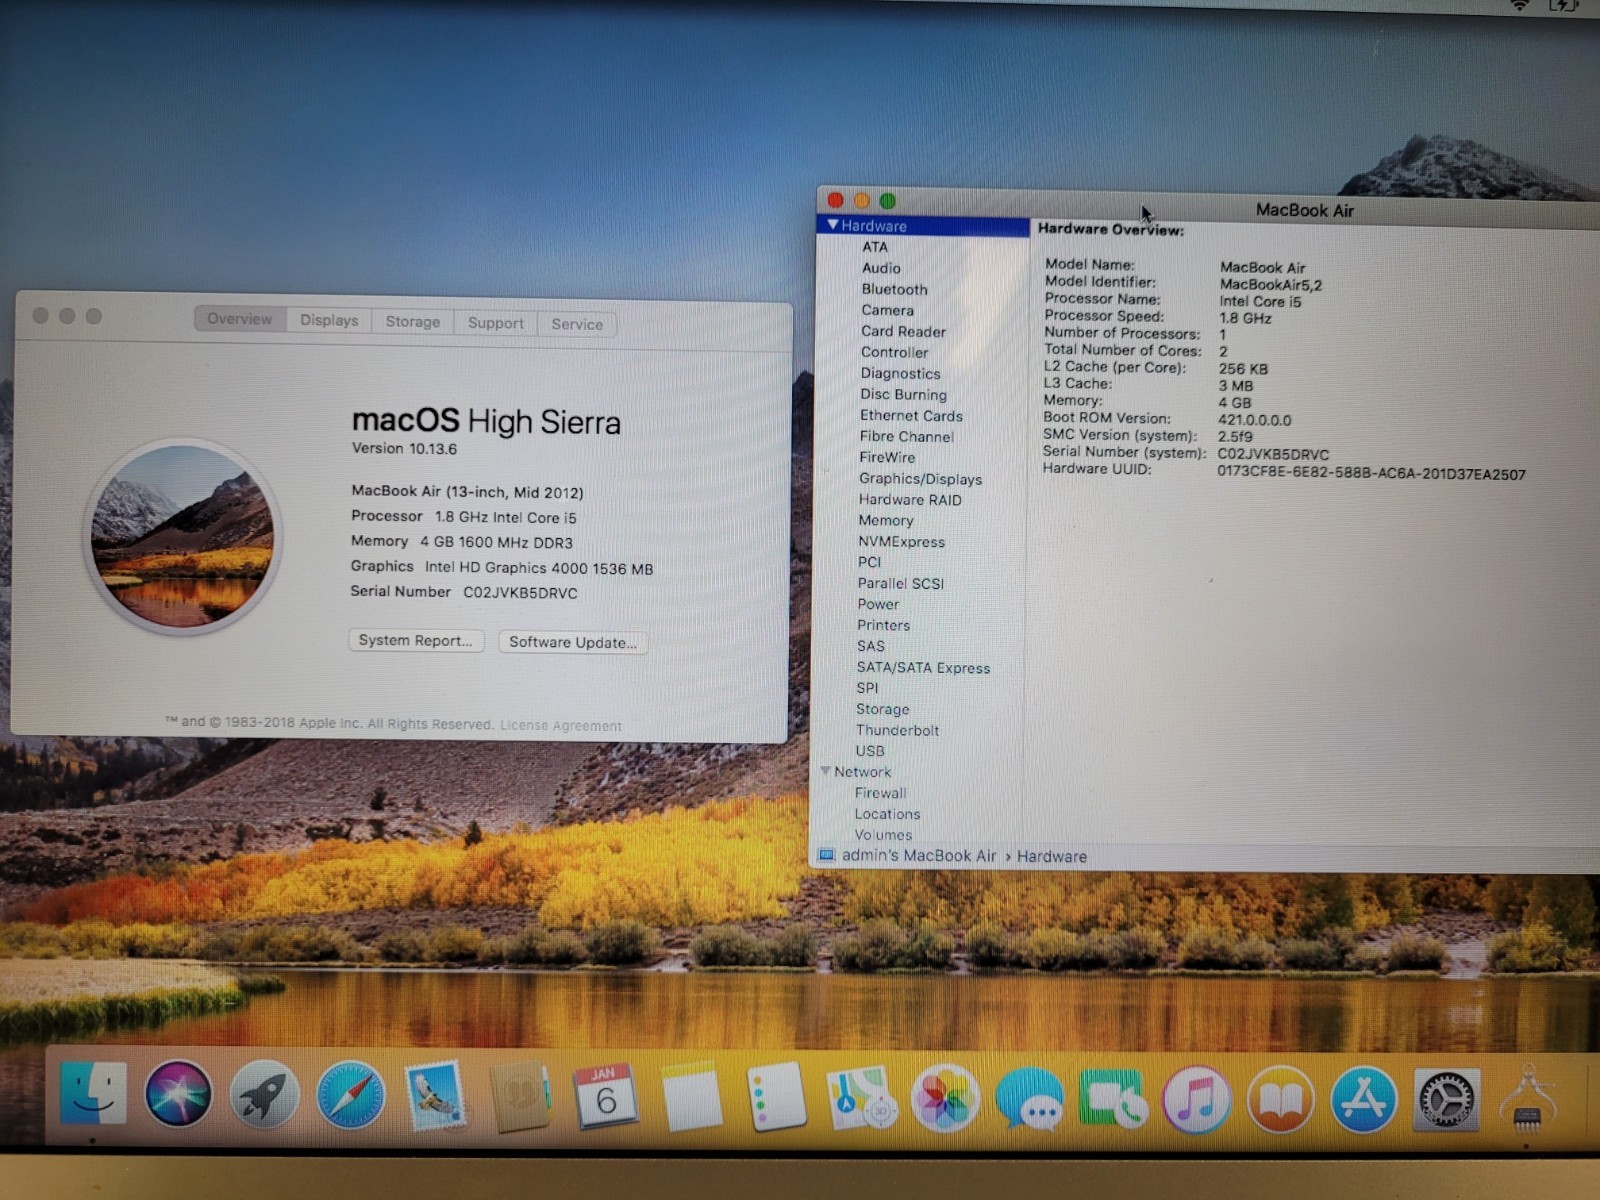
Task: Select Disc Burning in the sidebar
Action: click(x=903, y=394)
